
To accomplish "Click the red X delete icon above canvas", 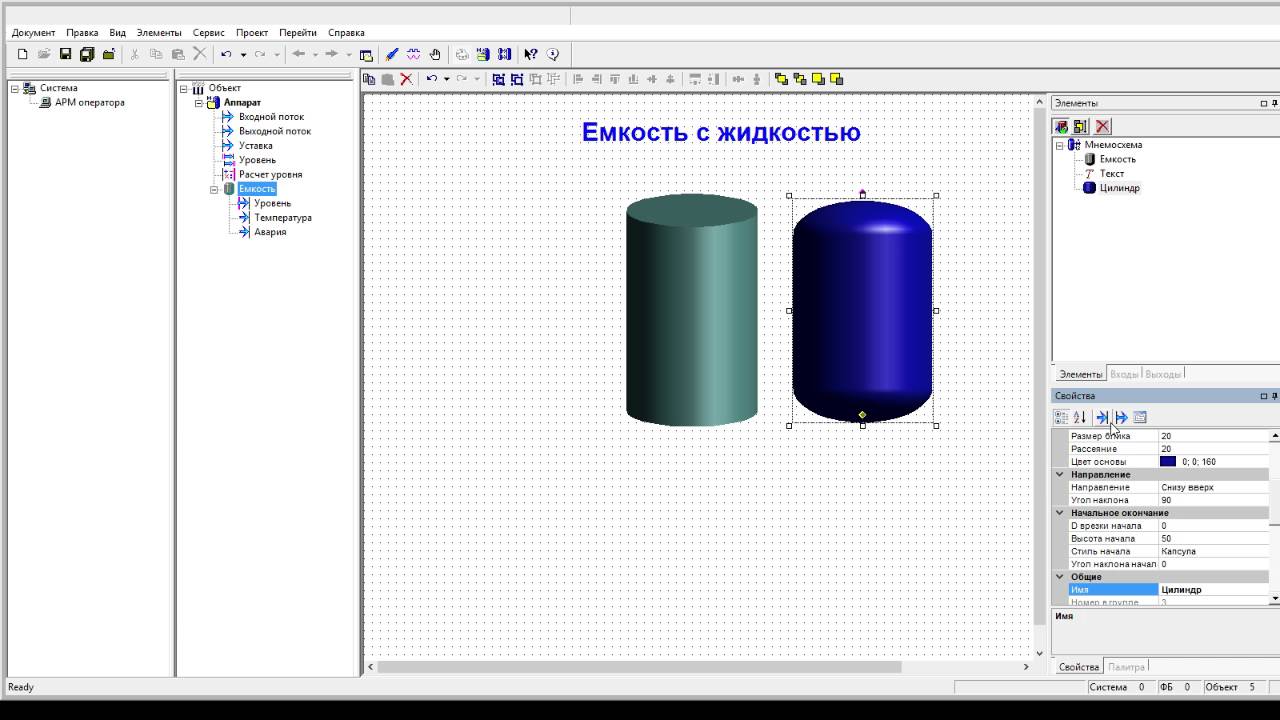I will tap(406, 79).
